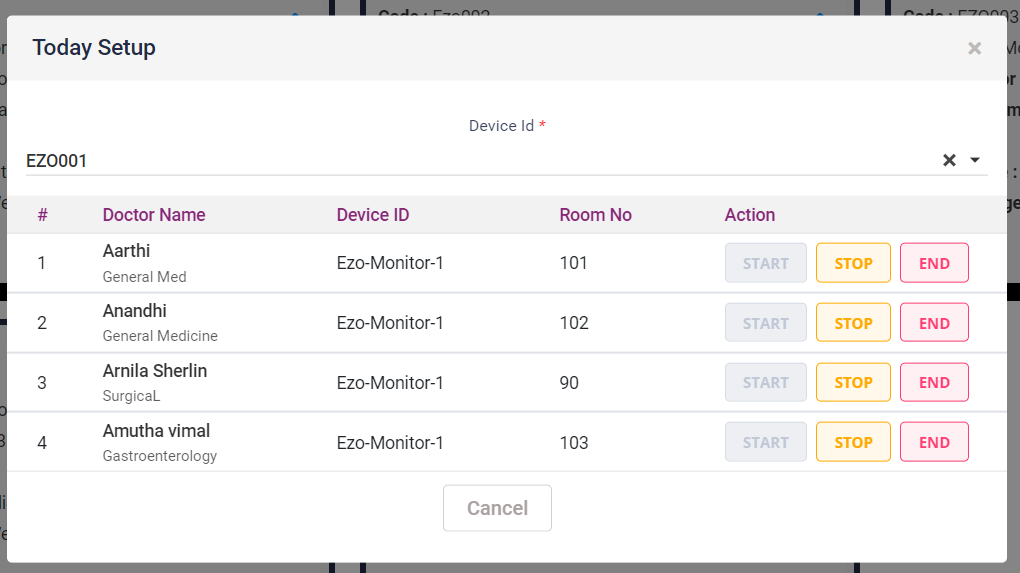Close the Today Setup dialog with X
Image resolution: width=1020 pixels, height=573 pixels.
click(974, 48)
